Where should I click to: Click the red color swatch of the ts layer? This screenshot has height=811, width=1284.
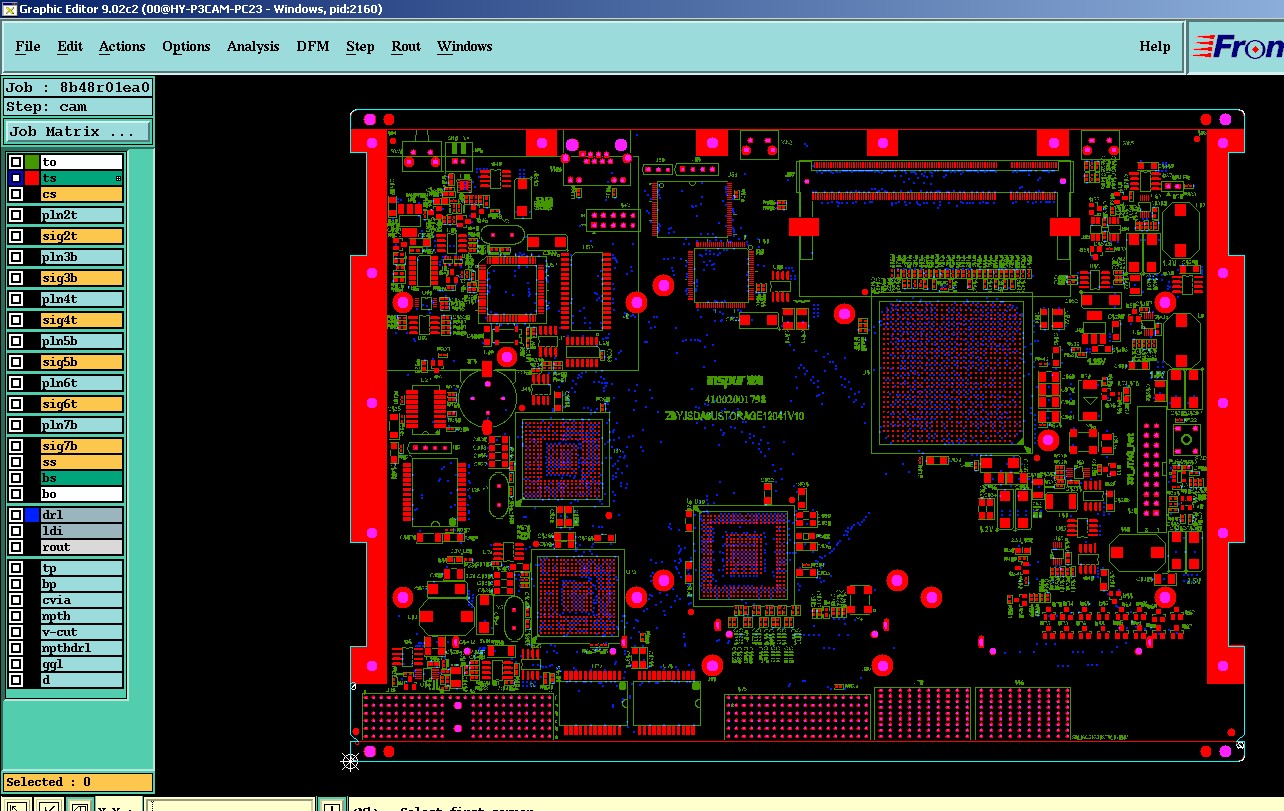click(x=32, y=178)
